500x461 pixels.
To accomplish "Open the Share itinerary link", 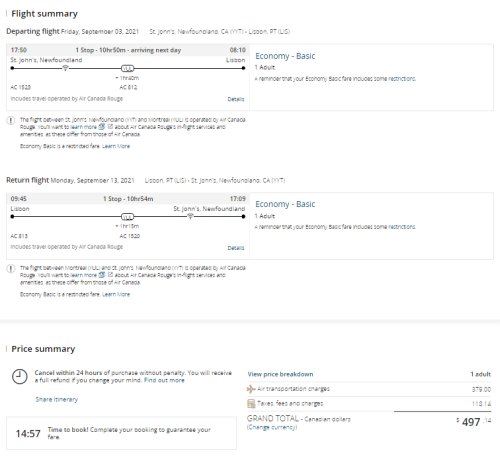I will [x=57, y=399].
